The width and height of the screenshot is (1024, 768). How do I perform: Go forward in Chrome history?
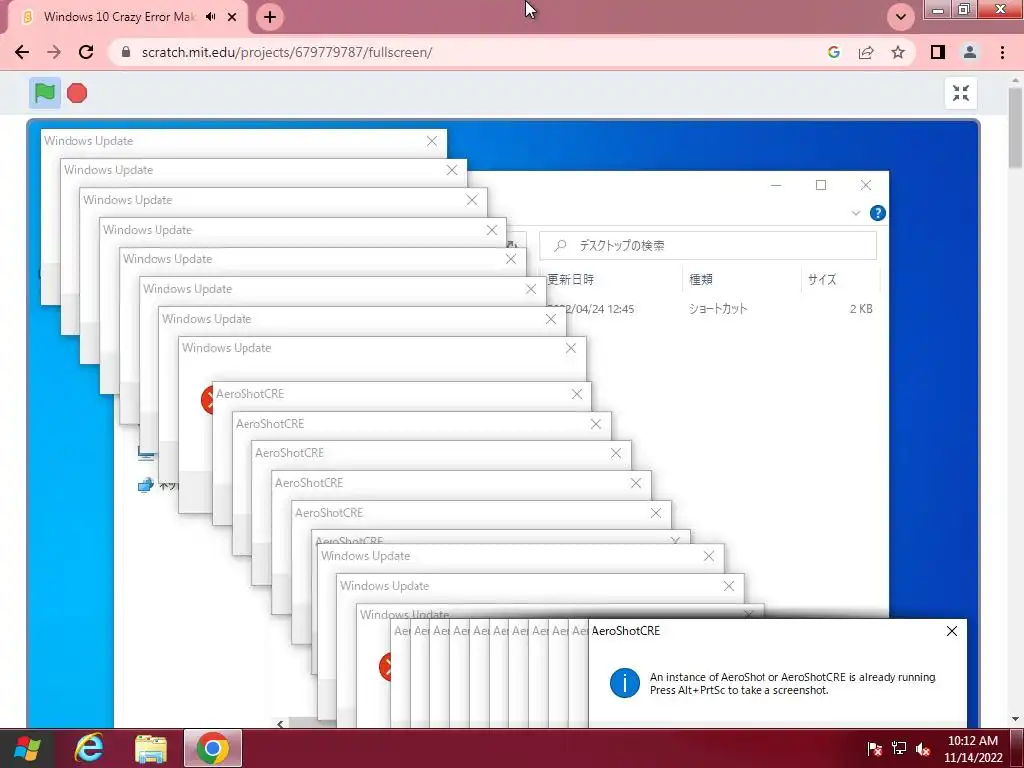[x=54, y=52]
